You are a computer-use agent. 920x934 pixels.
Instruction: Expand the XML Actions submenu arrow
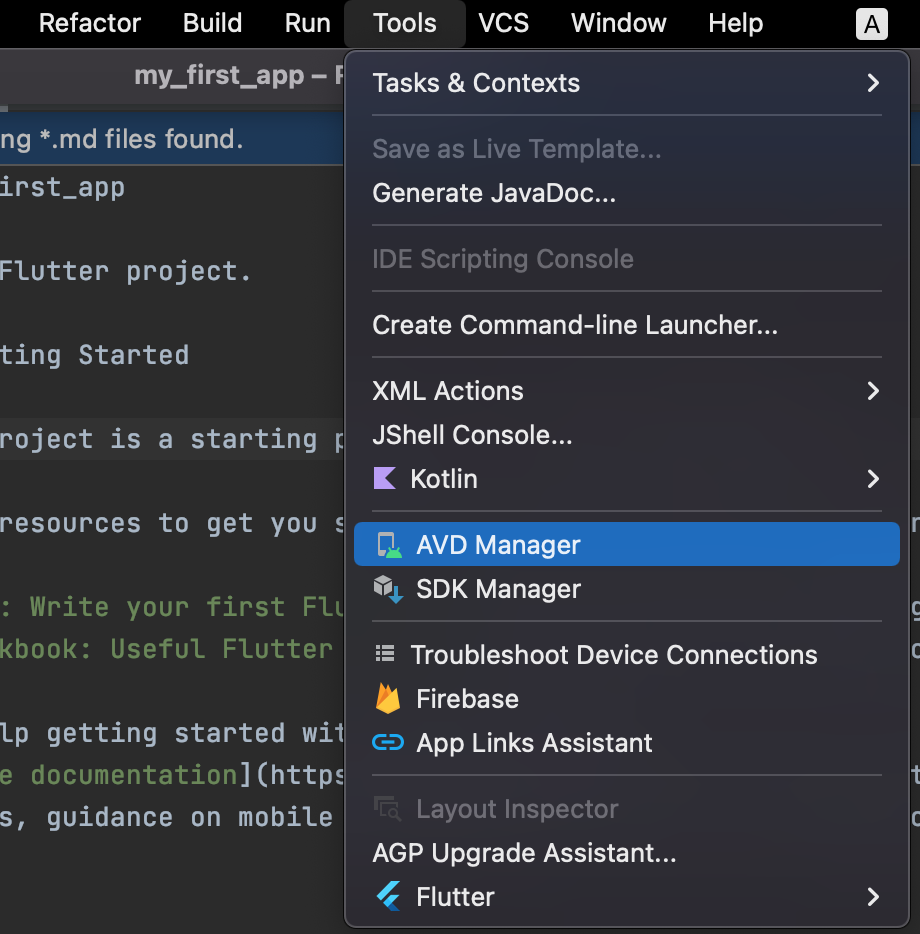pos(873,391)
